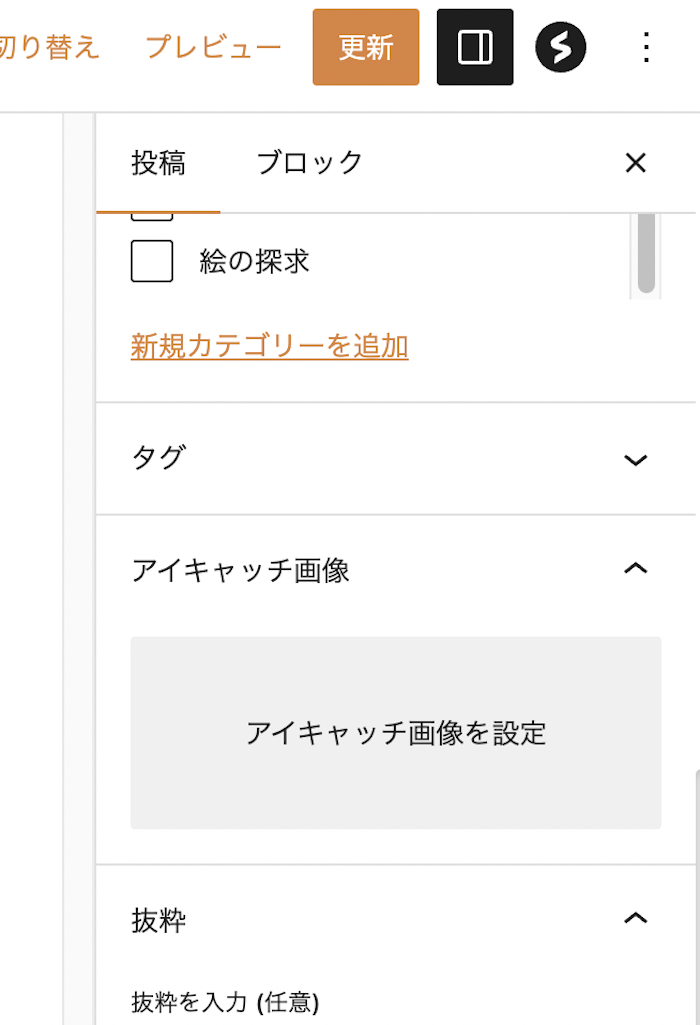Click the 新規カテゴリーを追加 link

click(269, 346)
